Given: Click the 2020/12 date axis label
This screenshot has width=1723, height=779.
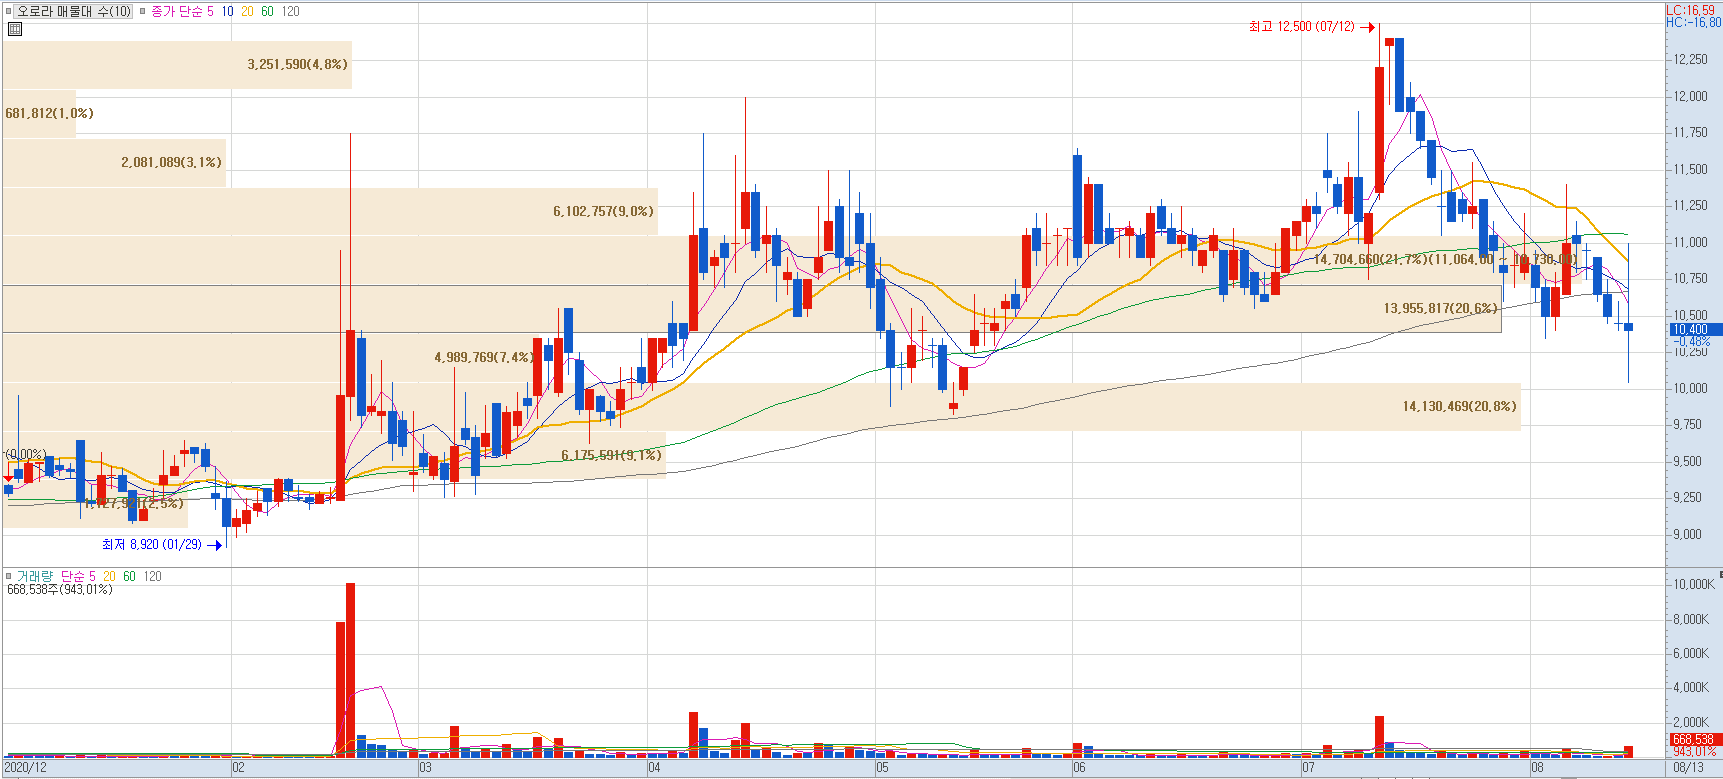Looking at the screenshot, I should (26, 768).
